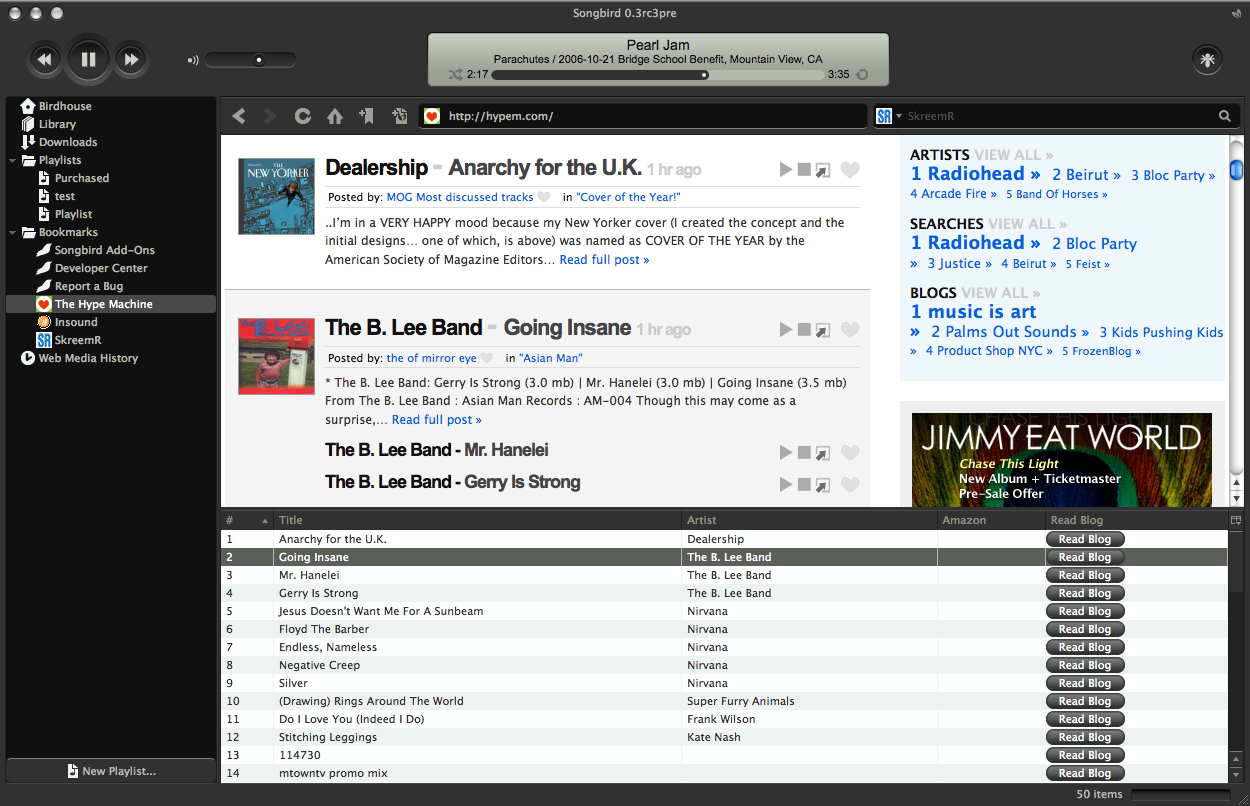Open the Library

tap(57, 124)
